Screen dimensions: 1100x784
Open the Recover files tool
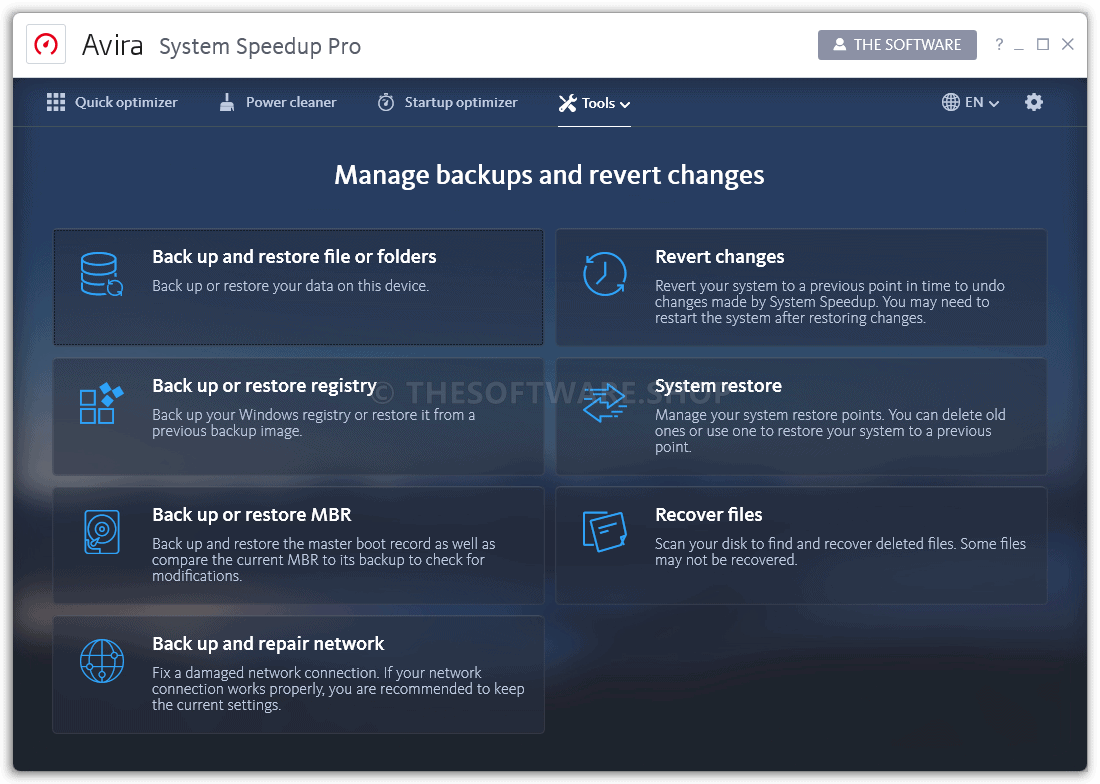point(801,546)
